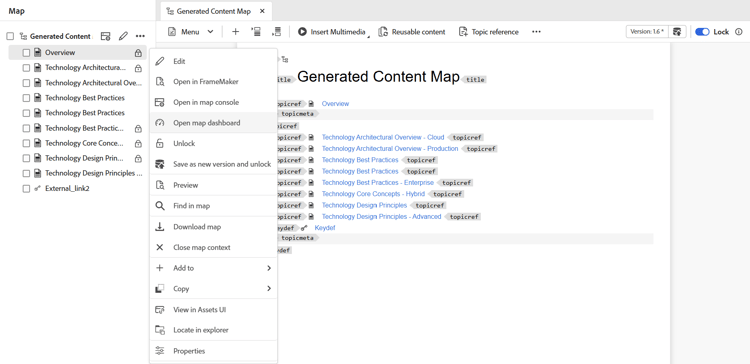This screenshot has height=364, width=750.
Task: Check the Overview checkbox
Action: click(x=26, y=53)
